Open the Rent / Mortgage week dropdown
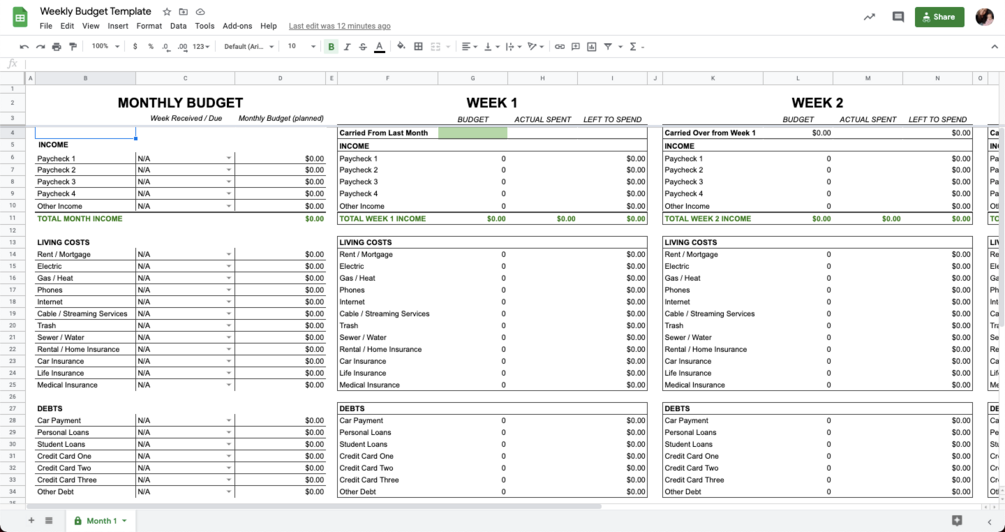Screen dimensions: 1005x532 [x=228, y=254]
